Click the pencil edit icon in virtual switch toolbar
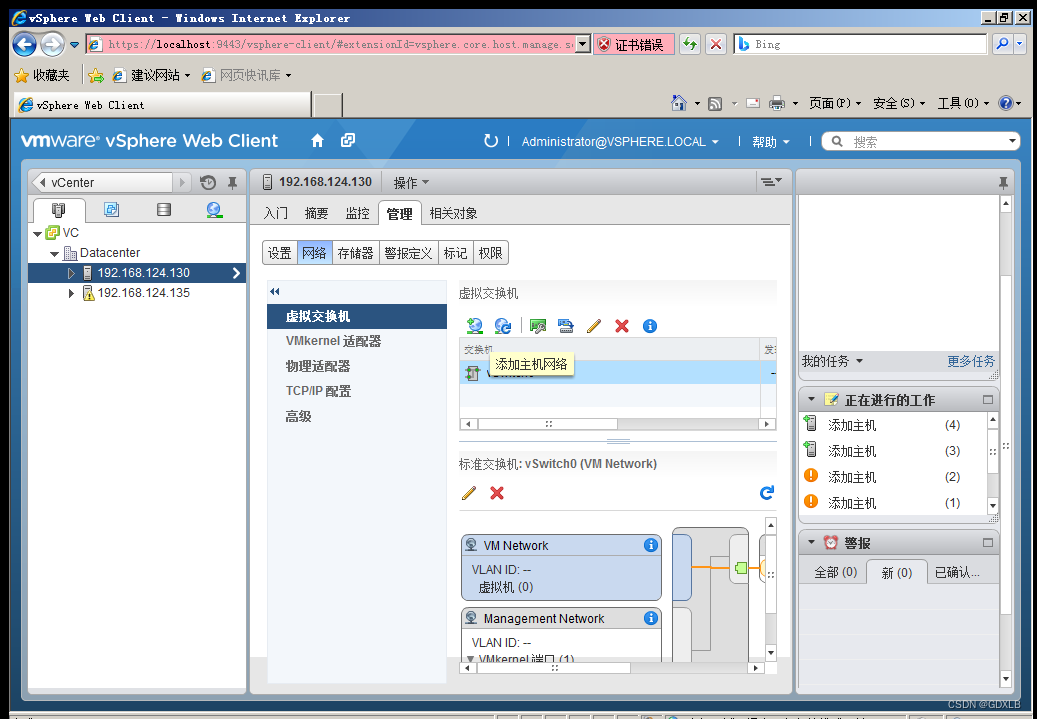This screenshot has width=1037, height=719. tap(593, 325)
